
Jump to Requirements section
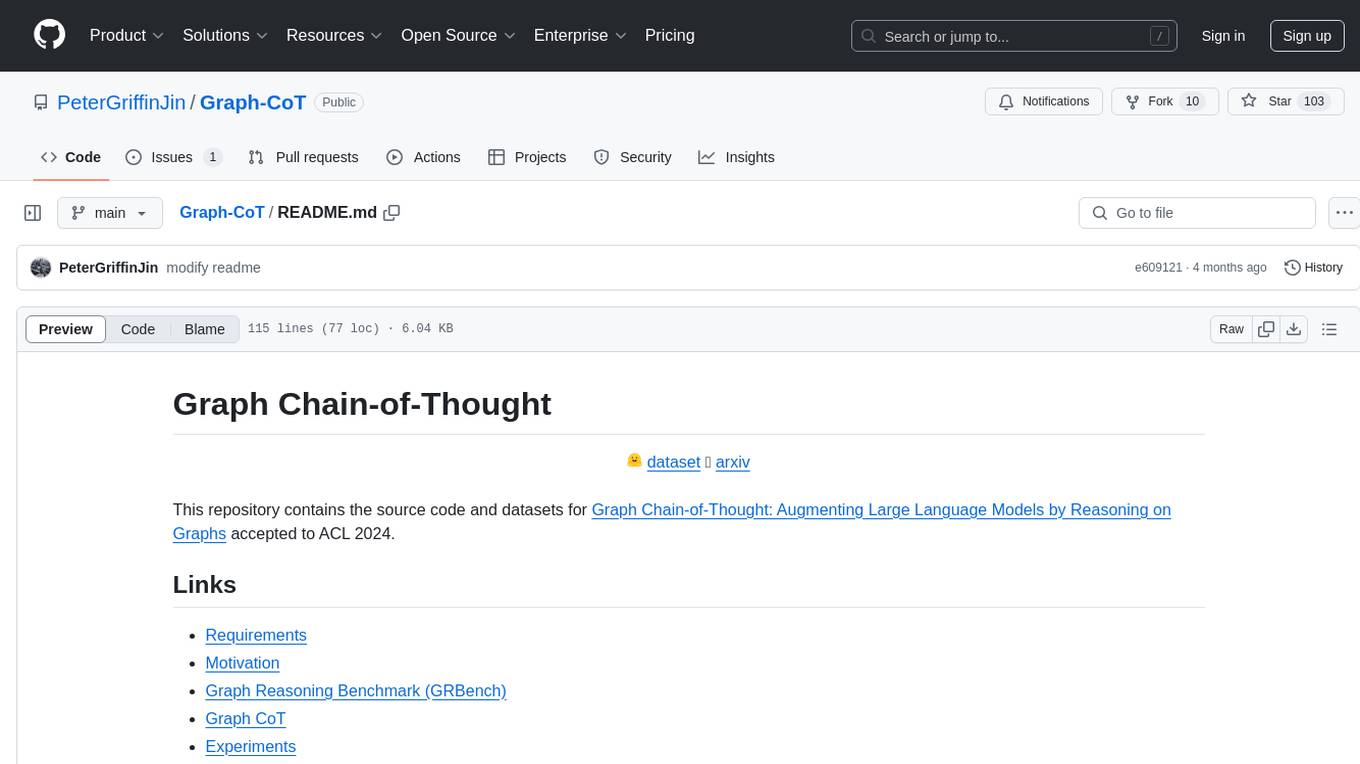[x=256, y=635]
